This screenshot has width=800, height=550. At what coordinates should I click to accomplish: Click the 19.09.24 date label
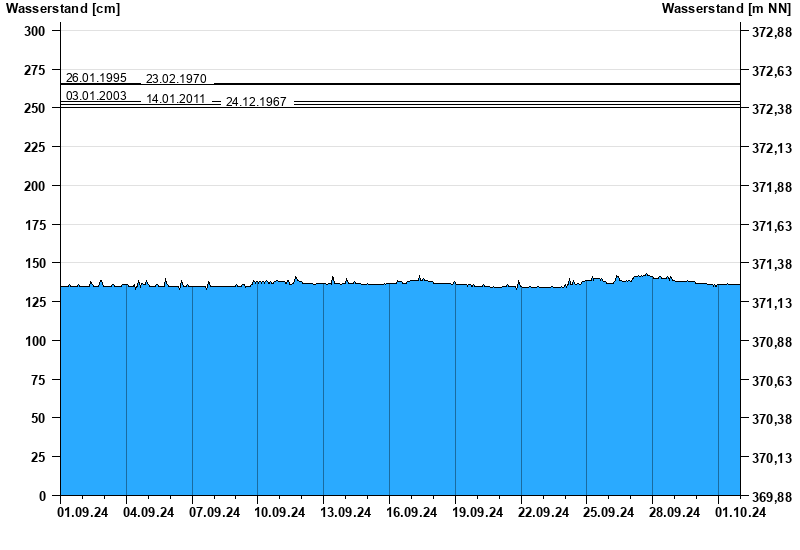pyautogui.click(x=478, y=512)
